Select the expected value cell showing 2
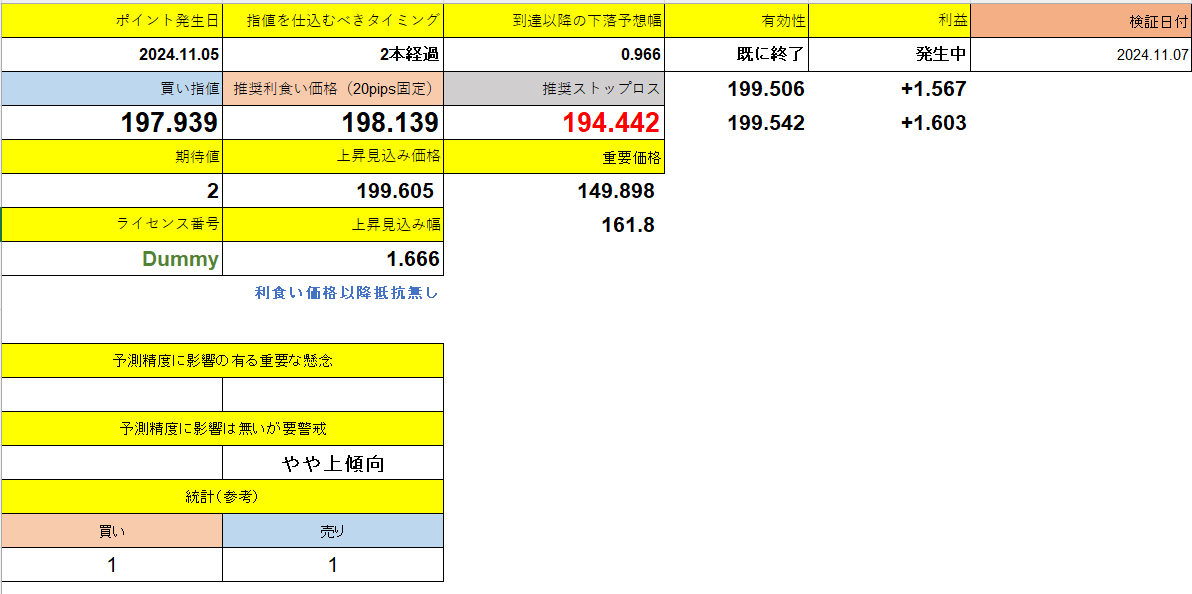This screenshot has width=1192, height=594. pos(112,190)
